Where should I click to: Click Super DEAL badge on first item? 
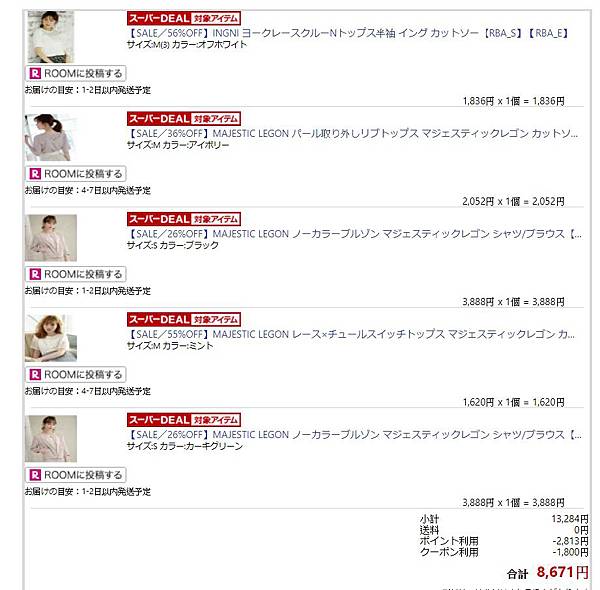(184, 18)
